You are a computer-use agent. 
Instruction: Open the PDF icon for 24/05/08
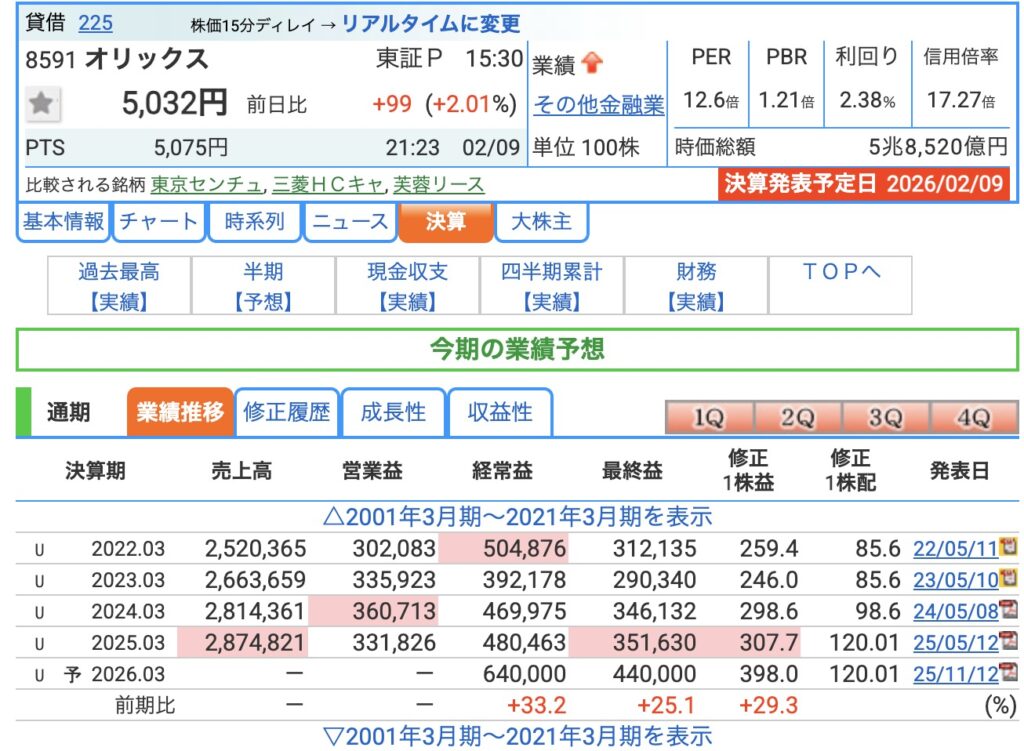(1007, 609)
